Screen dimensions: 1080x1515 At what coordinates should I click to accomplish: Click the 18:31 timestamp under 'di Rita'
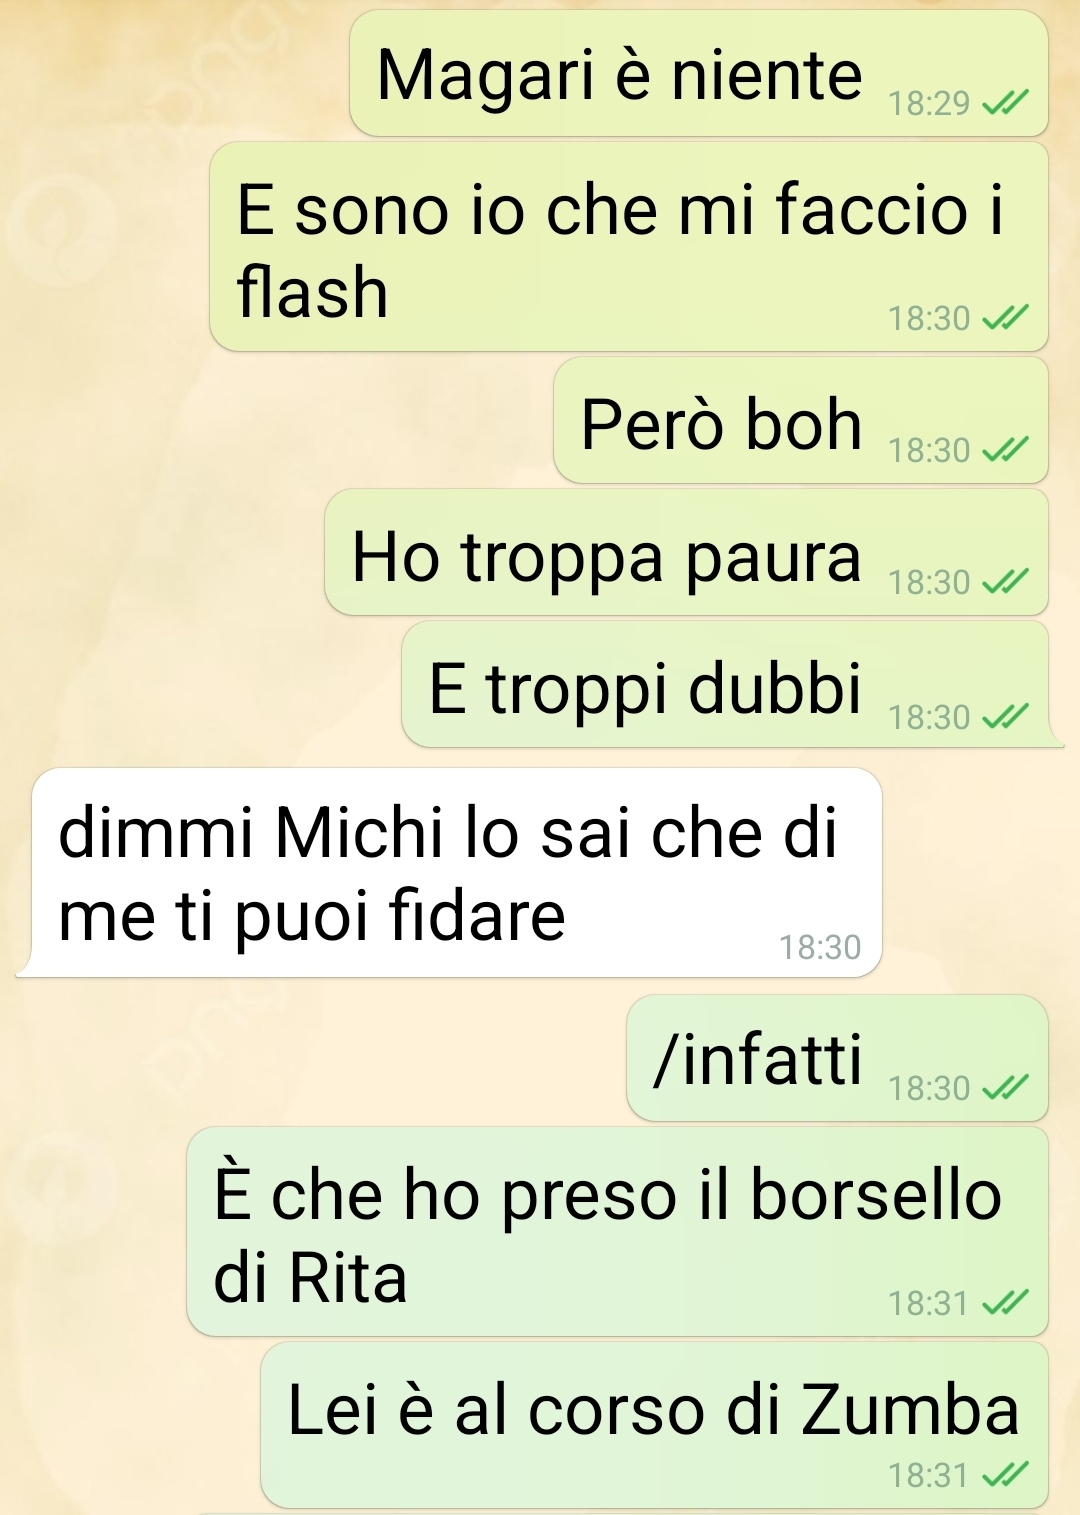pos(929,1304)
